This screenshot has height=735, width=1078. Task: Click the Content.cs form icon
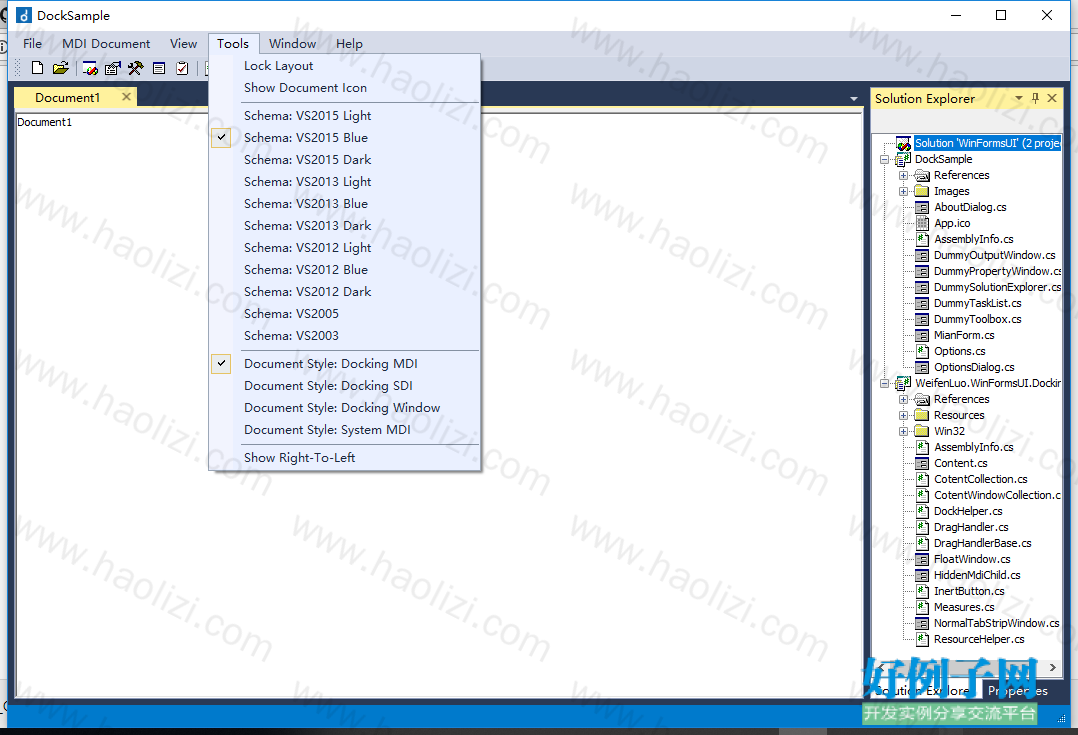pyautogui.click(x=923, y=463)
